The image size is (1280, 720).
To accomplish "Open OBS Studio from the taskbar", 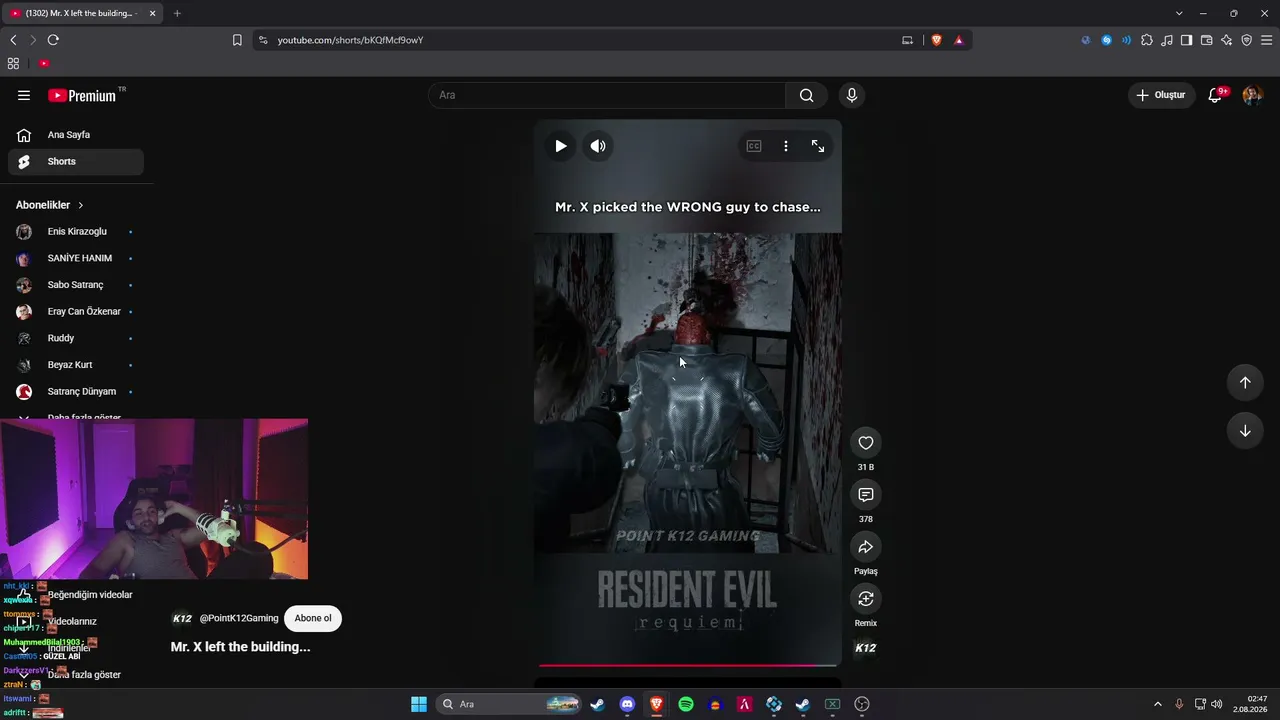I will (862, 704).
